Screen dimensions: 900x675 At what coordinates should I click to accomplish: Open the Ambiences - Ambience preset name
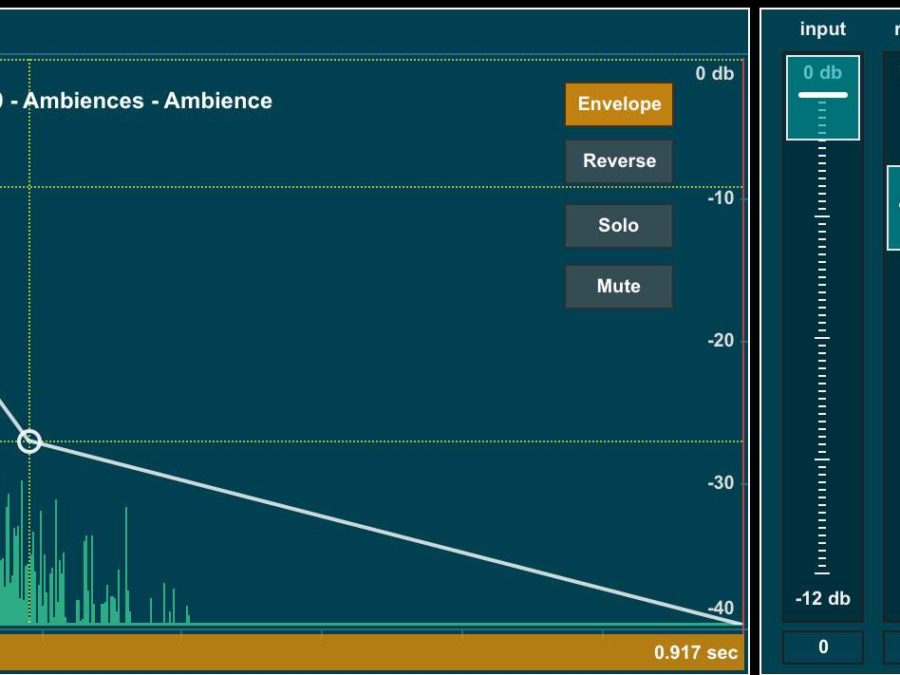140,101
